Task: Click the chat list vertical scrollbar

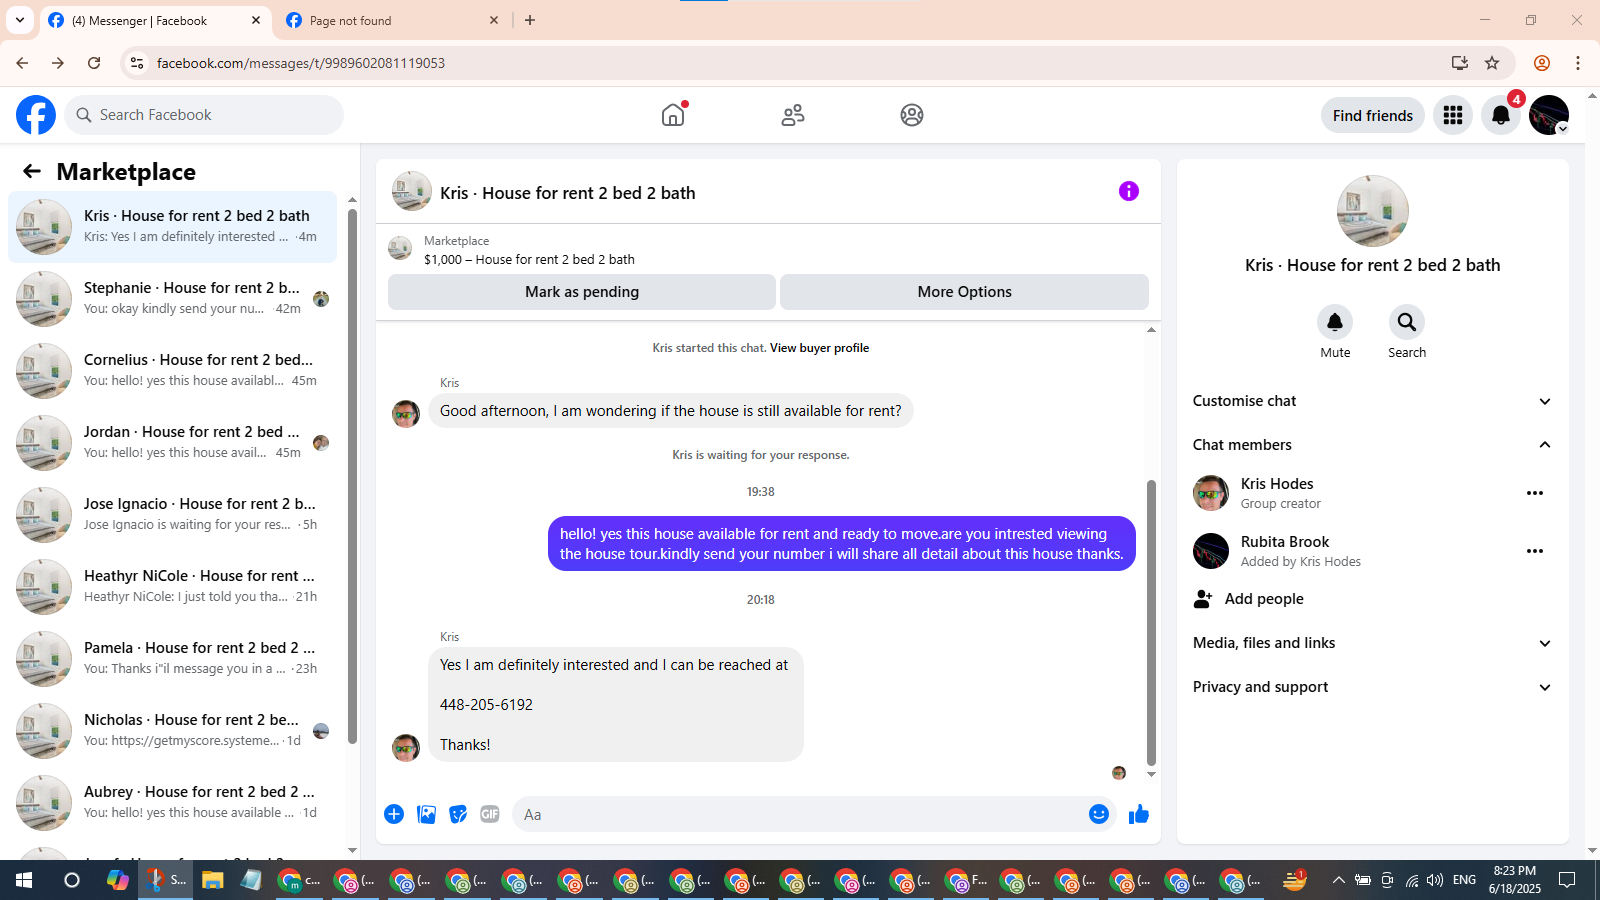Action: point(352,476)
